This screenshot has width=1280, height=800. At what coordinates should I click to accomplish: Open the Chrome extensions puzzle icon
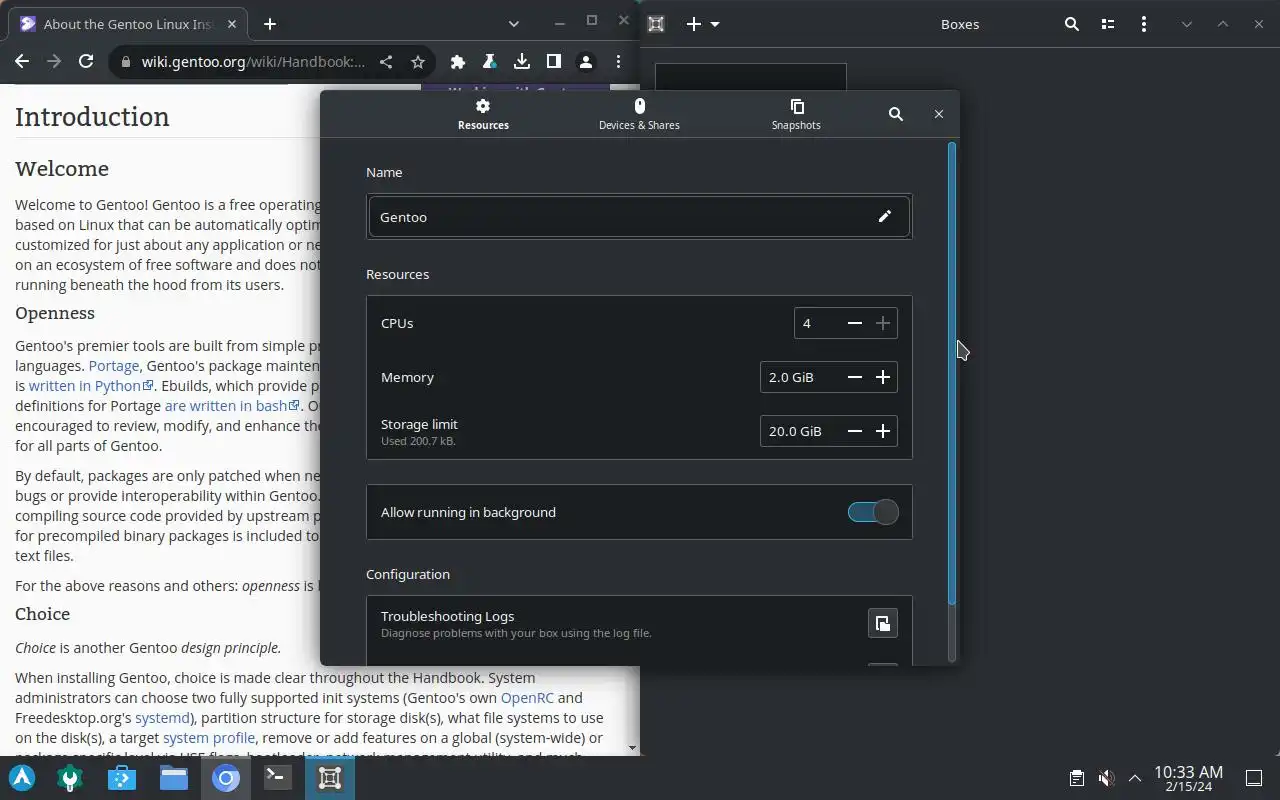pyautogui.click(x=458, y=62)
